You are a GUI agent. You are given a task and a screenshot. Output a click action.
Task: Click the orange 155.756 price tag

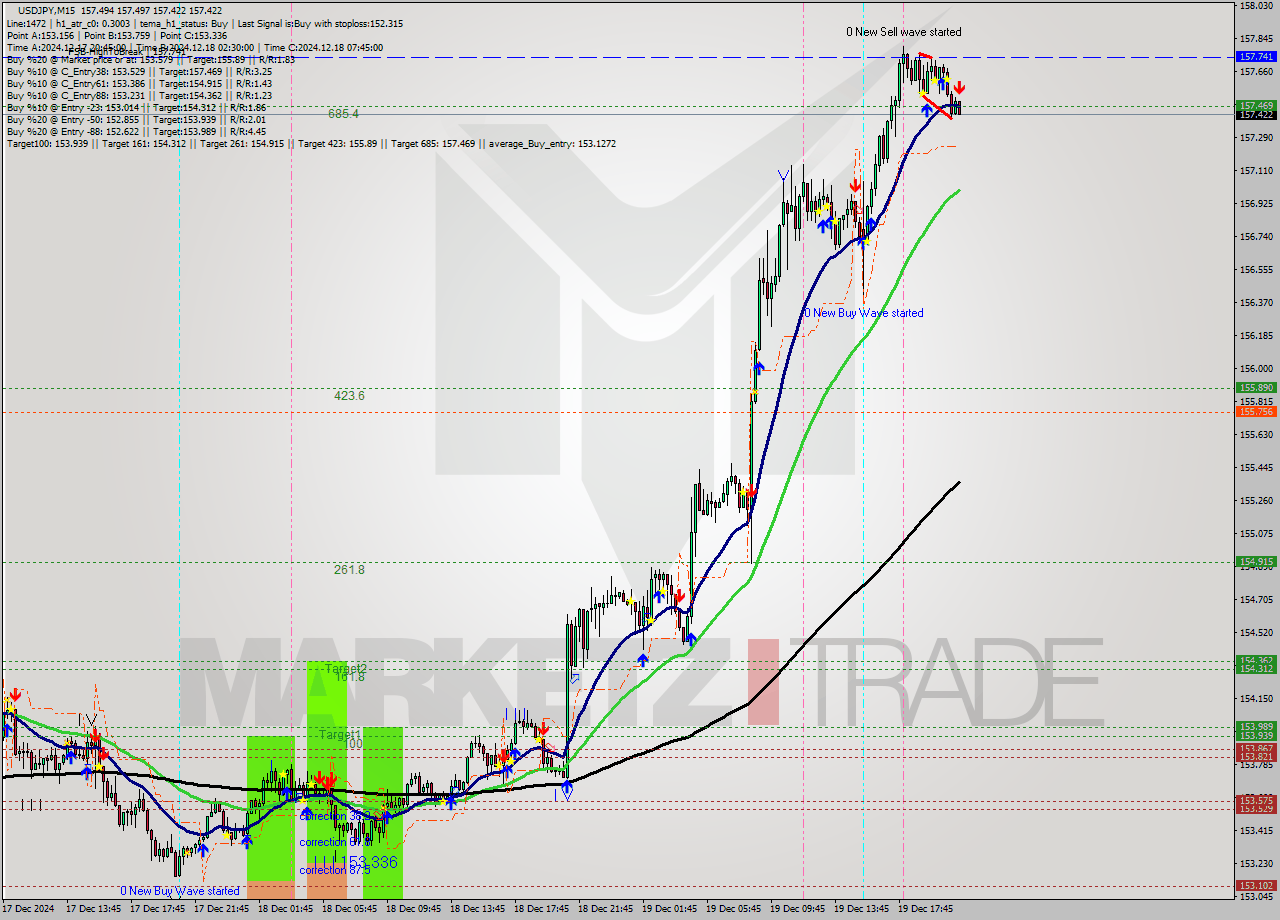[1256, 411]
